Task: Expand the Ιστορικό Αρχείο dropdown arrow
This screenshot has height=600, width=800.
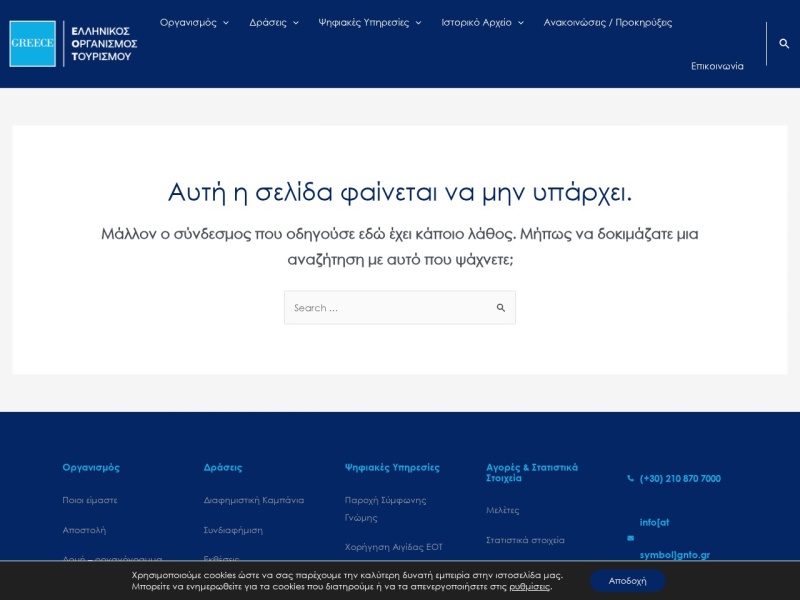Action: [521, 23]
